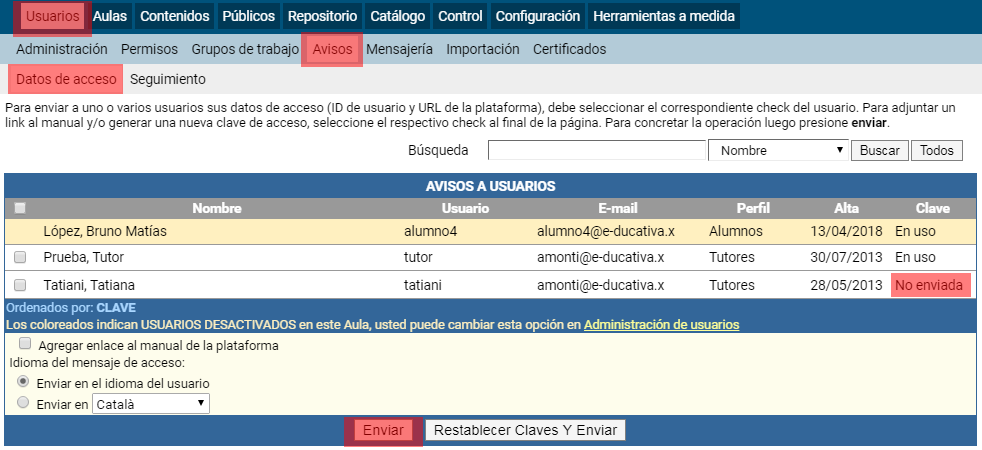This screenshot has width=982, height=450.
Task: Open the 'Nombre' search field dropdown
Action: 777,150
